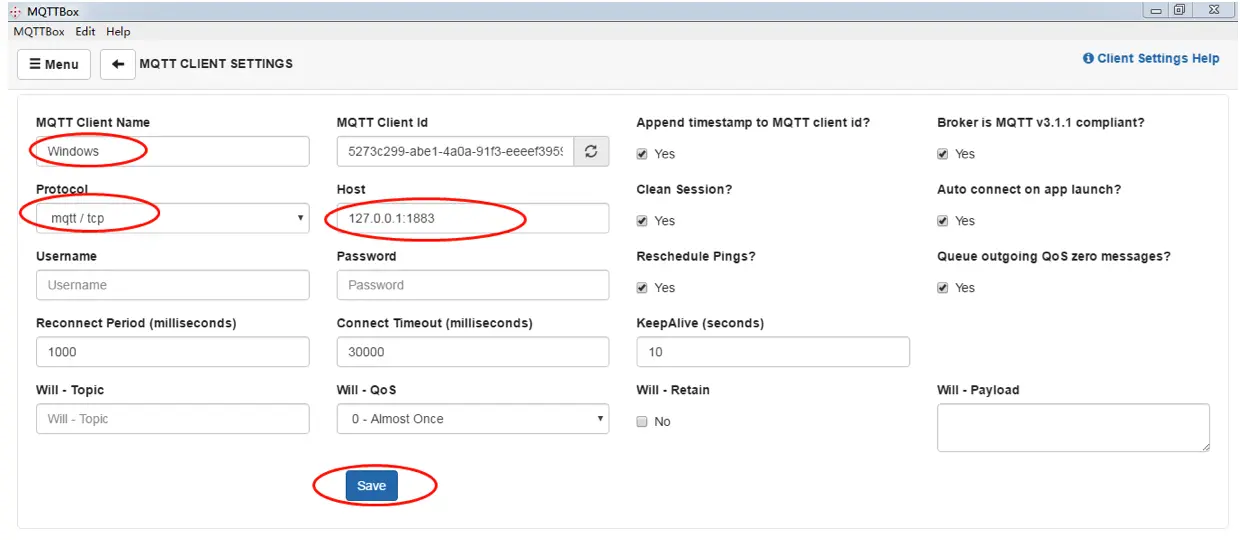
Task: Toggle Clean Session checkbox
Action: point(643,221)
